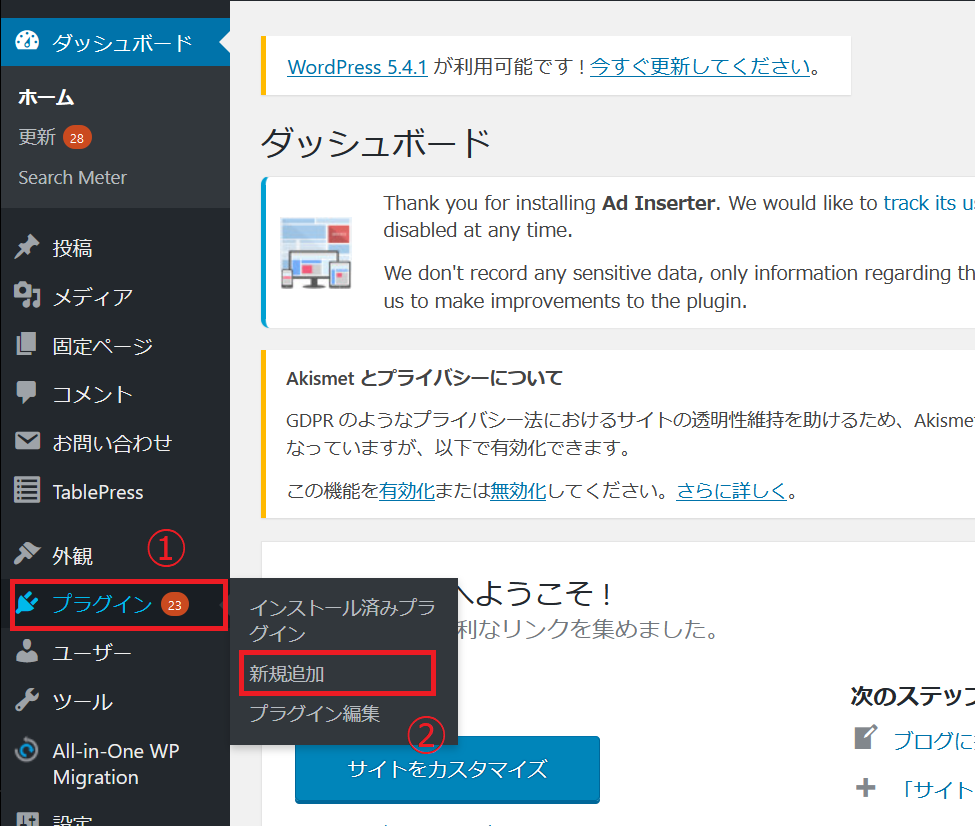
Task: Click the Pages icon beside 固定ページ
Action: click(x=27, y=346)
